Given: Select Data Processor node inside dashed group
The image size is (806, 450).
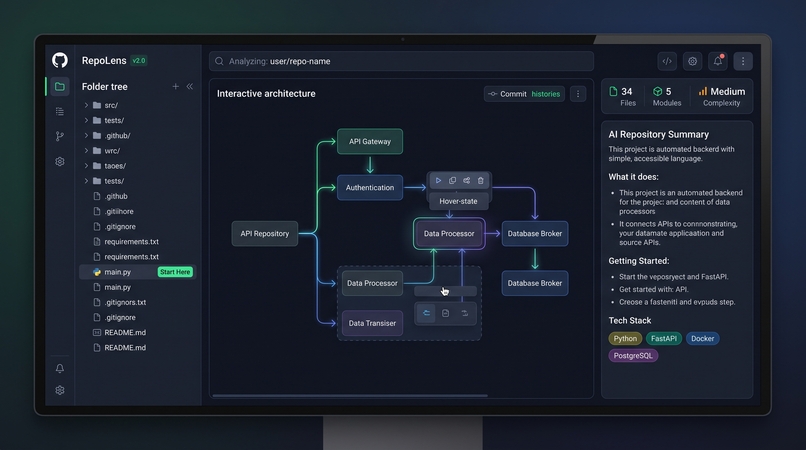Looking at the screenshot, I should (372, 283).
